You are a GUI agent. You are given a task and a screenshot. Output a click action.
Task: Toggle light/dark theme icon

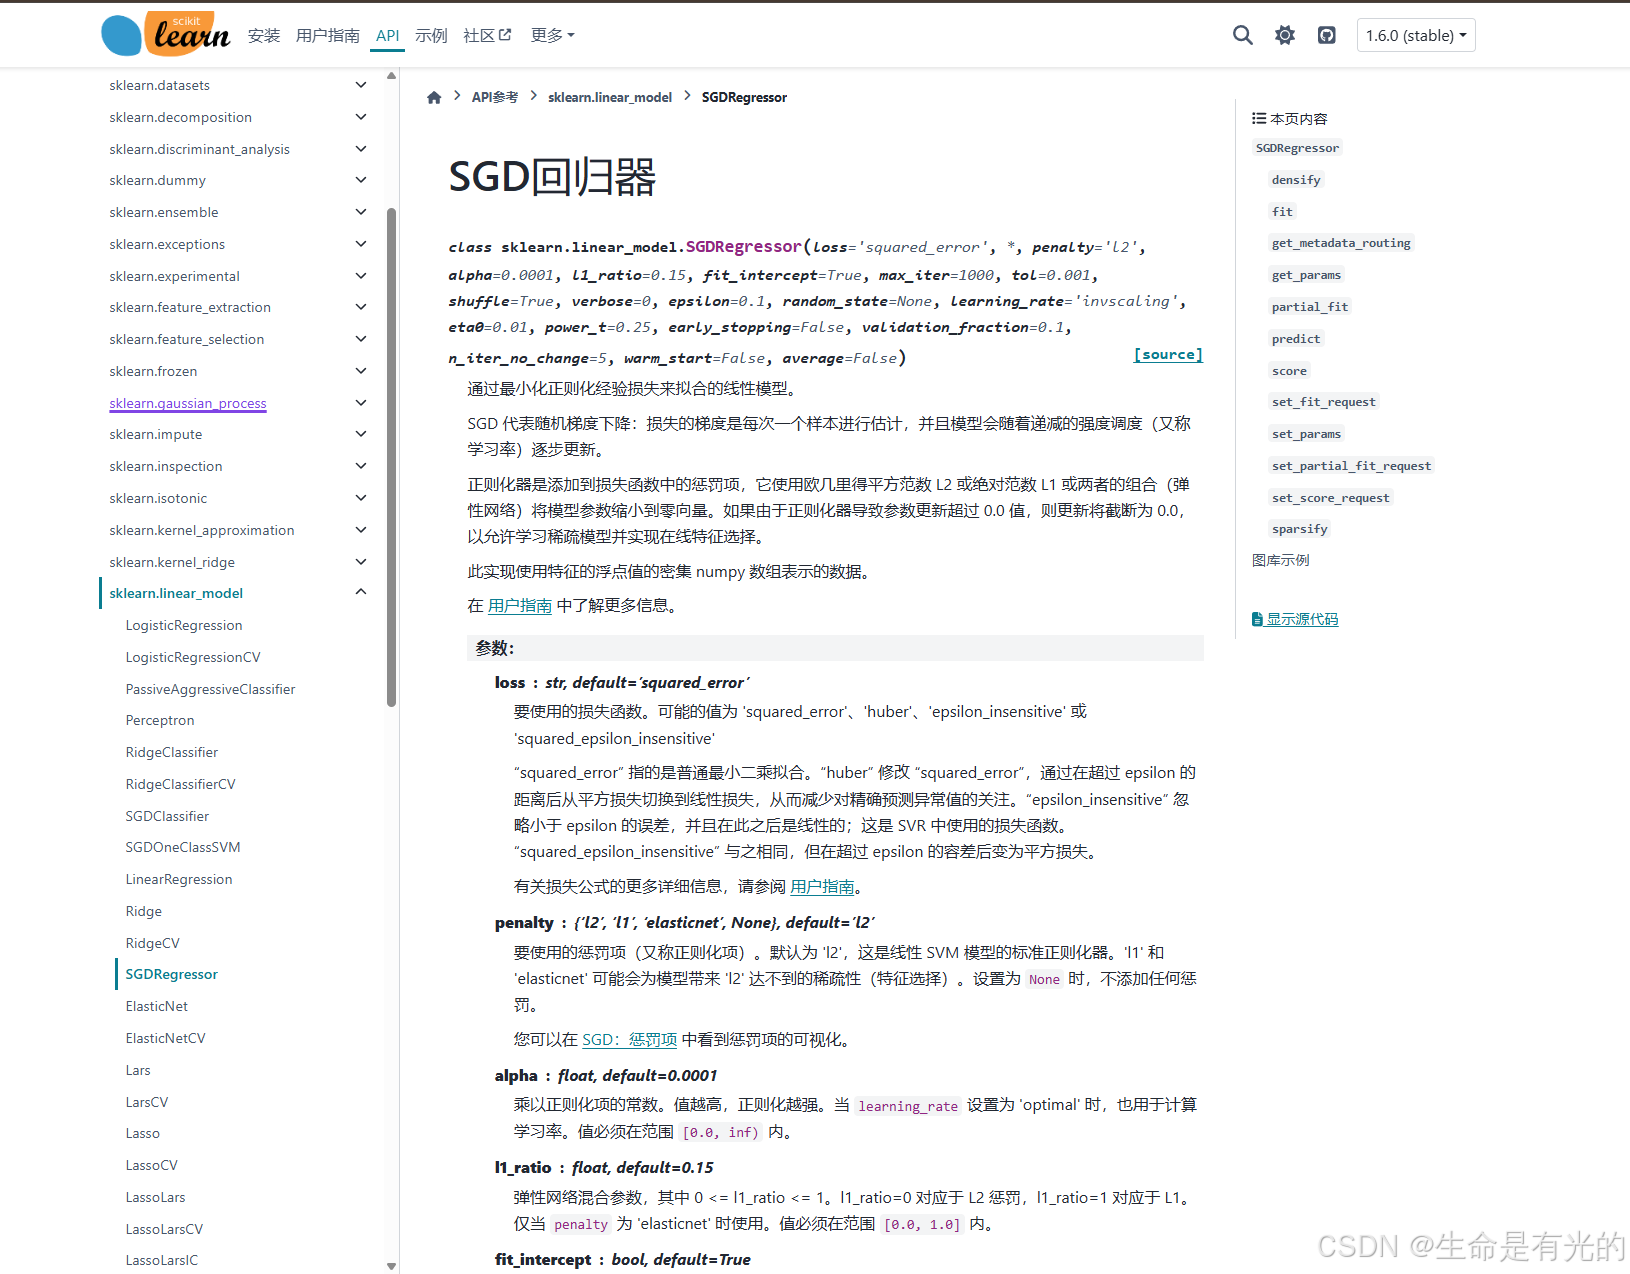[1285, 35]
